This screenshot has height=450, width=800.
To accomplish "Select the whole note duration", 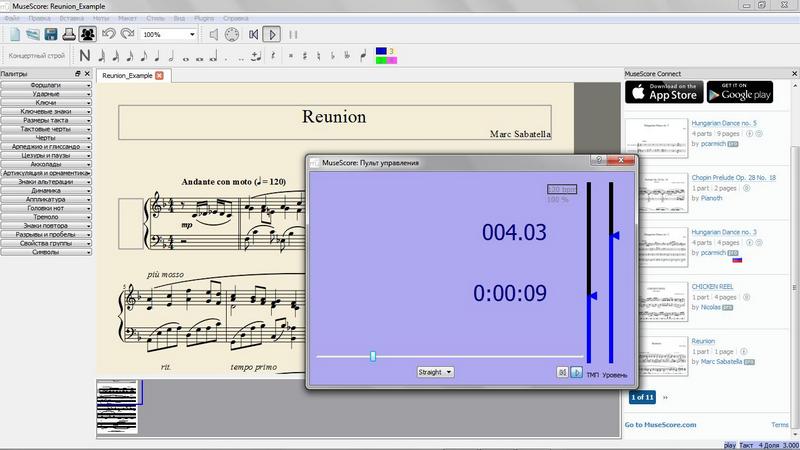I will [x=185, y=57].
